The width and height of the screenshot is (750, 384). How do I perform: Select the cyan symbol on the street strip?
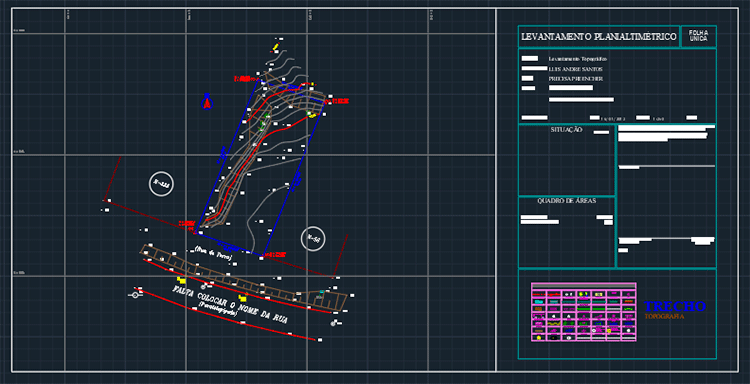pos(322,291)
